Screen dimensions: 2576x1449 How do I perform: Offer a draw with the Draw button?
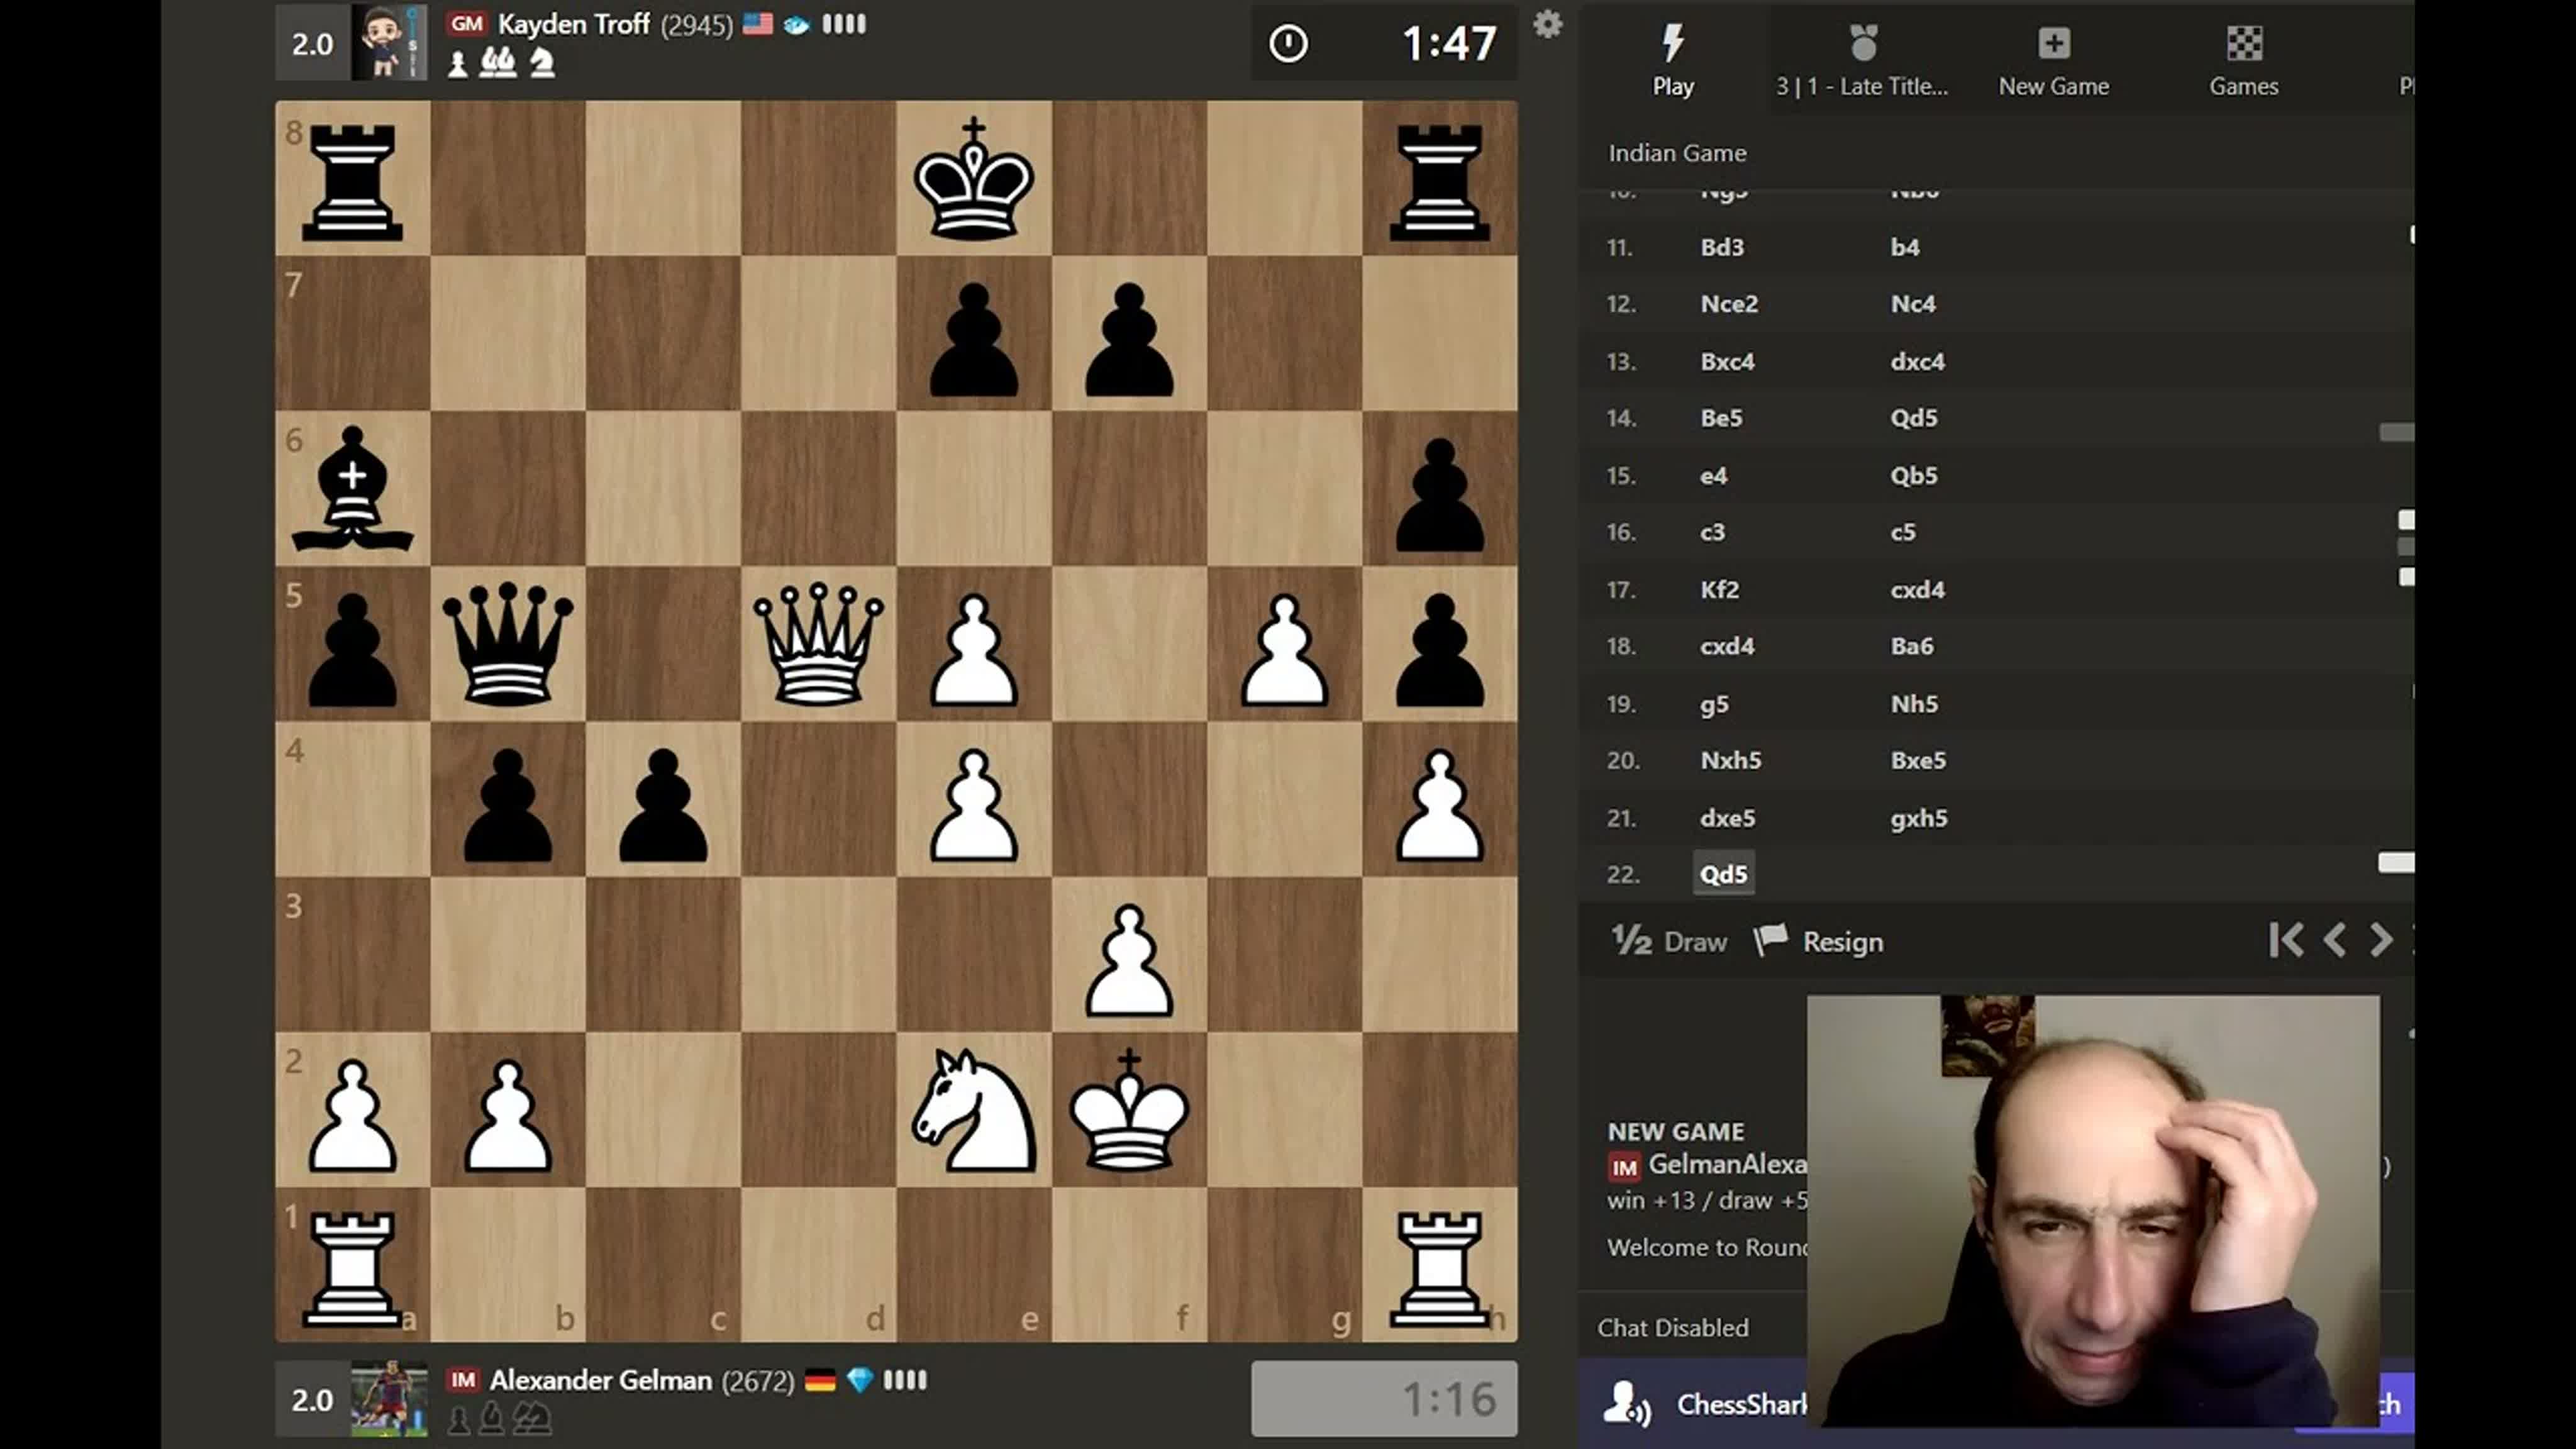1669,941
